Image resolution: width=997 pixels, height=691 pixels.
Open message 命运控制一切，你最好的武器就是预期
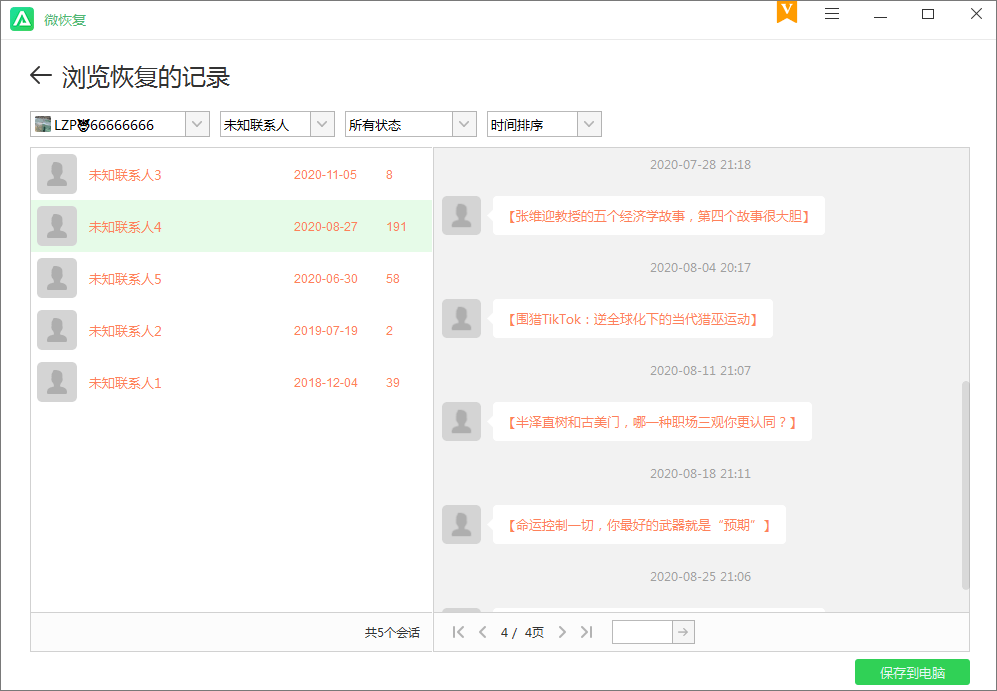click(639, 524)
